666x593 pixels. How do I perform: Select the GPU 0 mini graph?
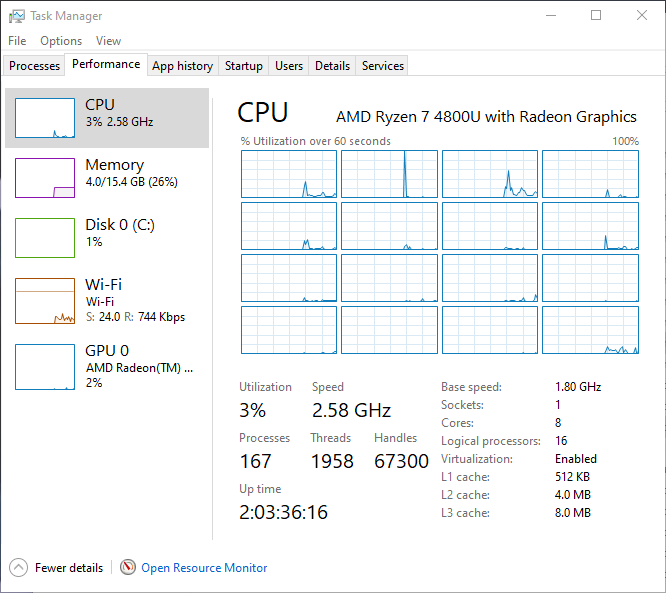pyautogui.click(x=45, y=367)
